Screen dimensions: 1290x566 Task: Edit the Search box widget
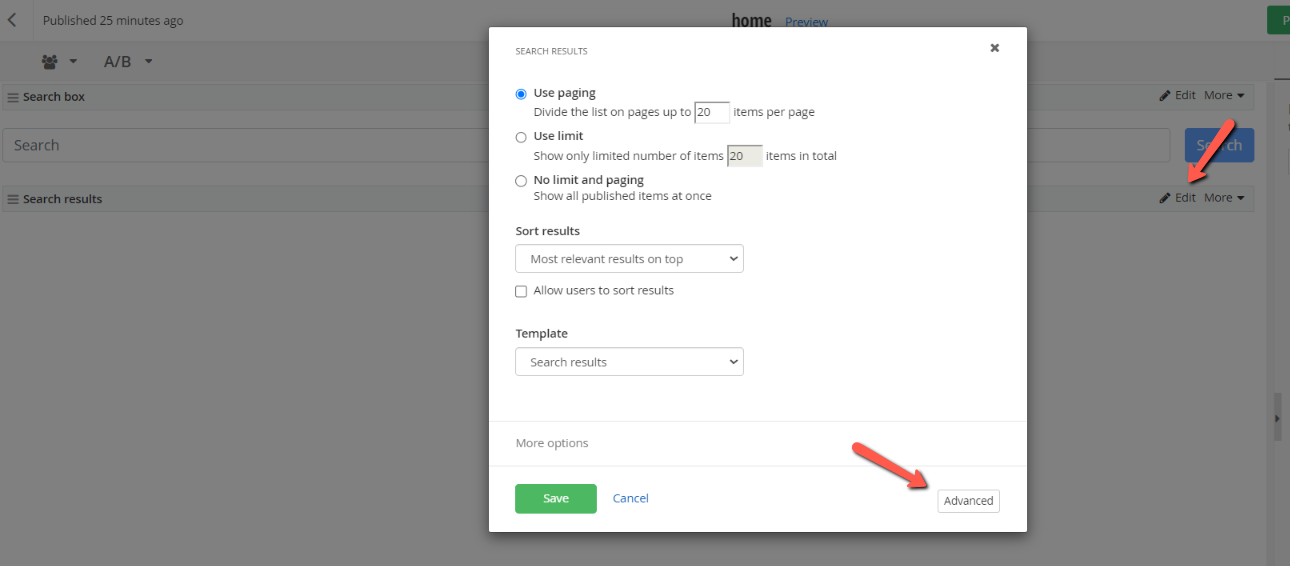[1178, 96]
